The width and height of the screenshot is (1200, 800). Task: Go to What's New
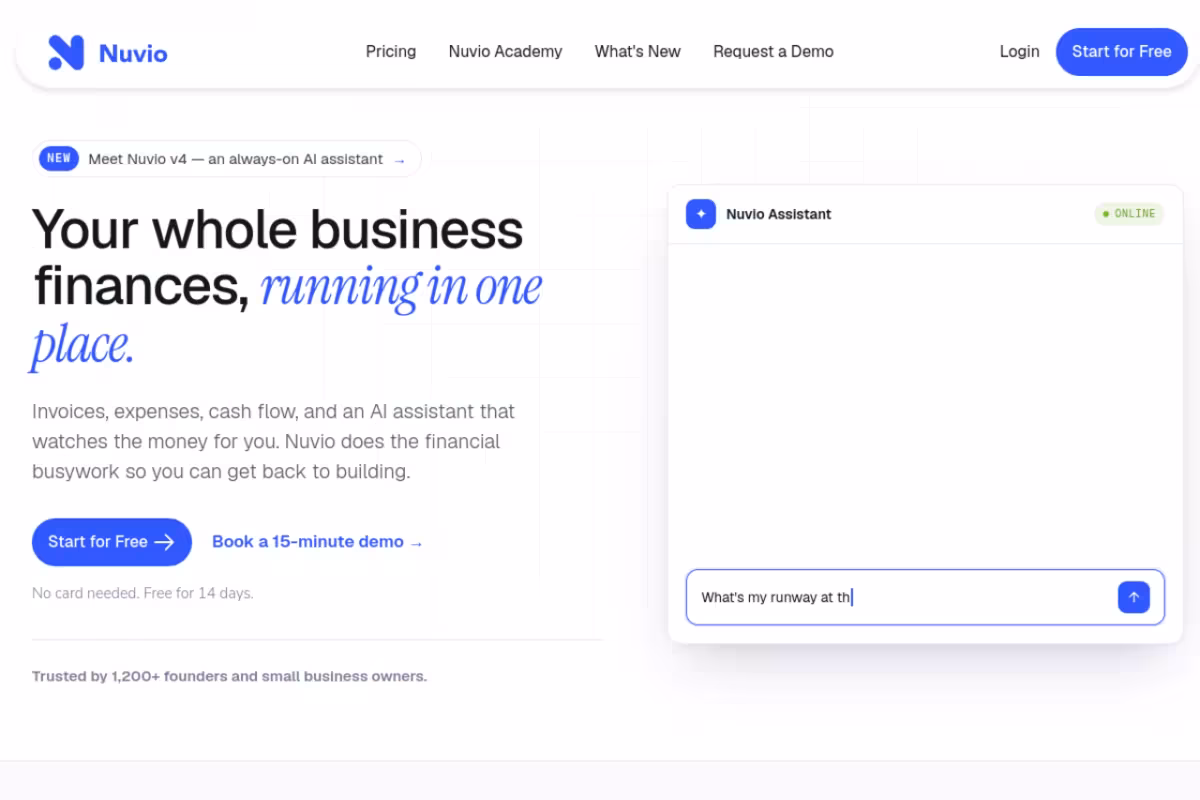point(638,51)
